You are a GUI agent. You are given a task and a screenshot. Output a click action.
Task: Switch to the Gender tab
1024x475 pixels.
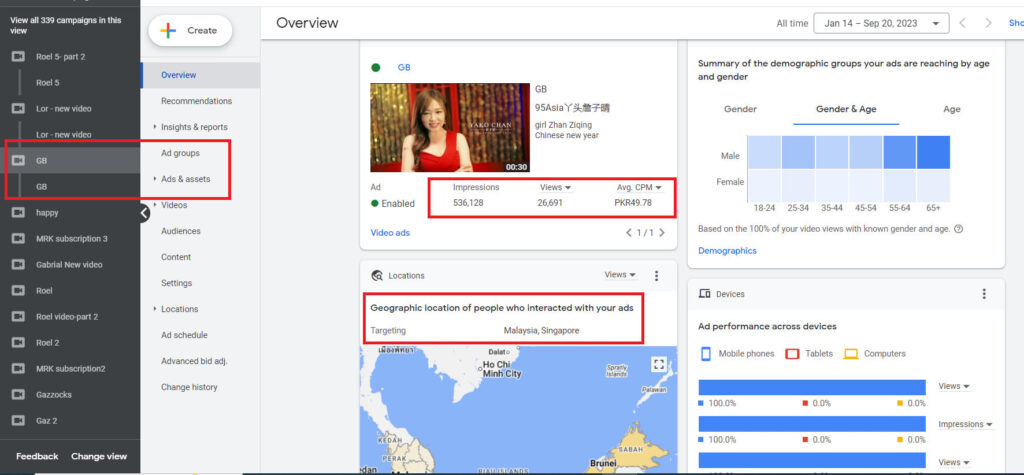[x=740, y=109]
